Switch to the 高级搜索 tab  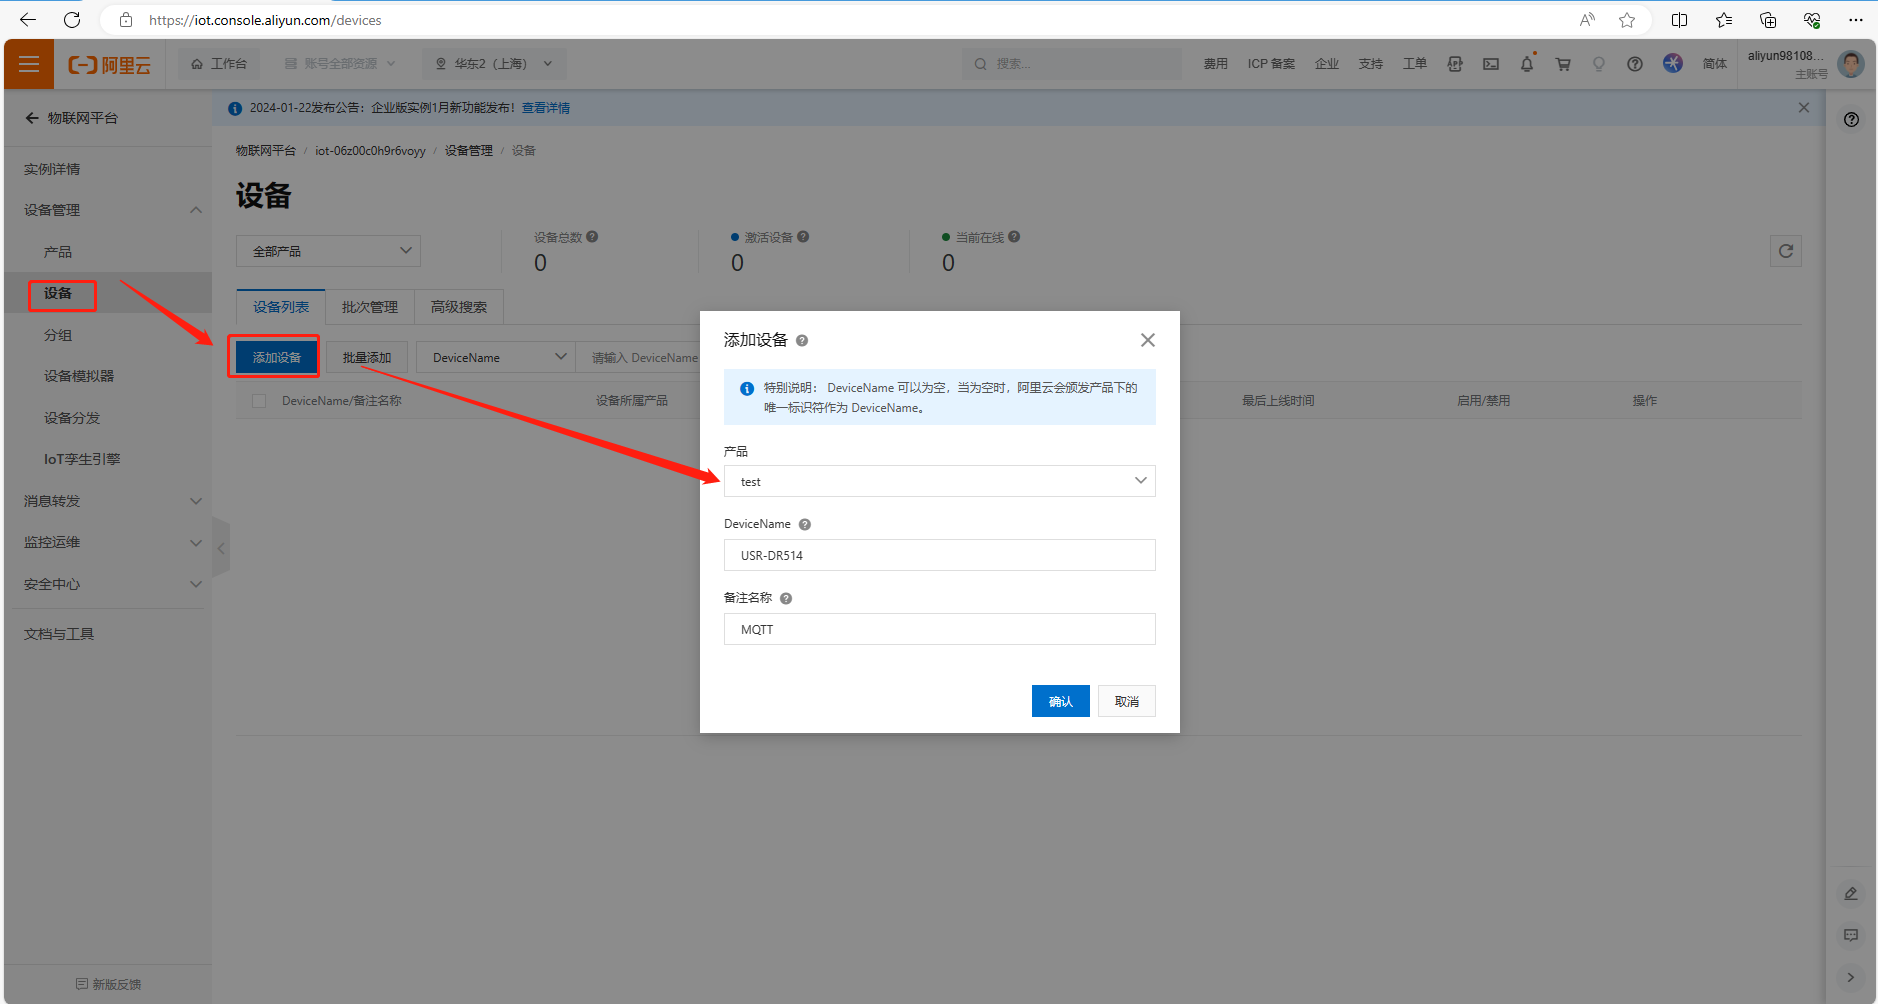point(458,307)
